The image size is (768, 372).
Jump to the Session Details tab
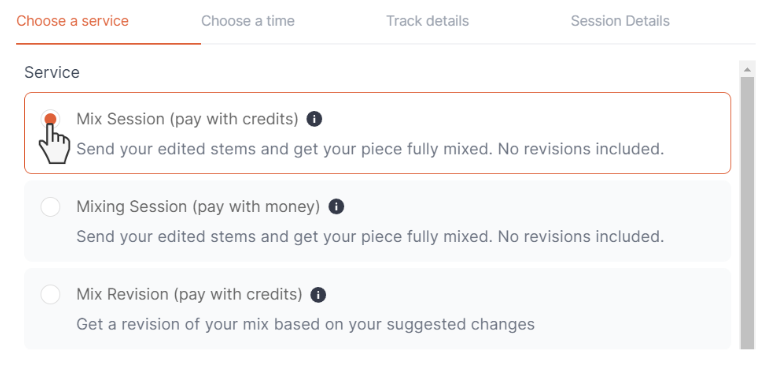[x=620, y=21]
